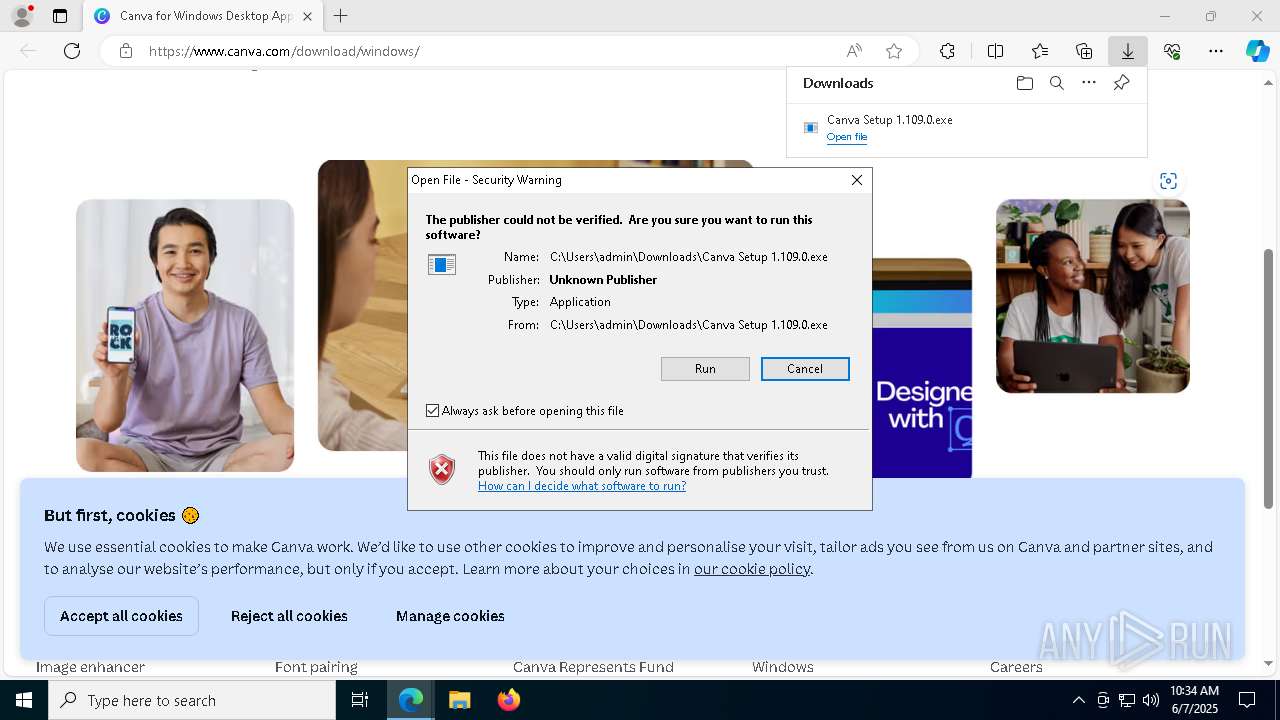The image size is (1280, 720).
Task: Open the downloads folder icon
Action: pos(1024,83)
